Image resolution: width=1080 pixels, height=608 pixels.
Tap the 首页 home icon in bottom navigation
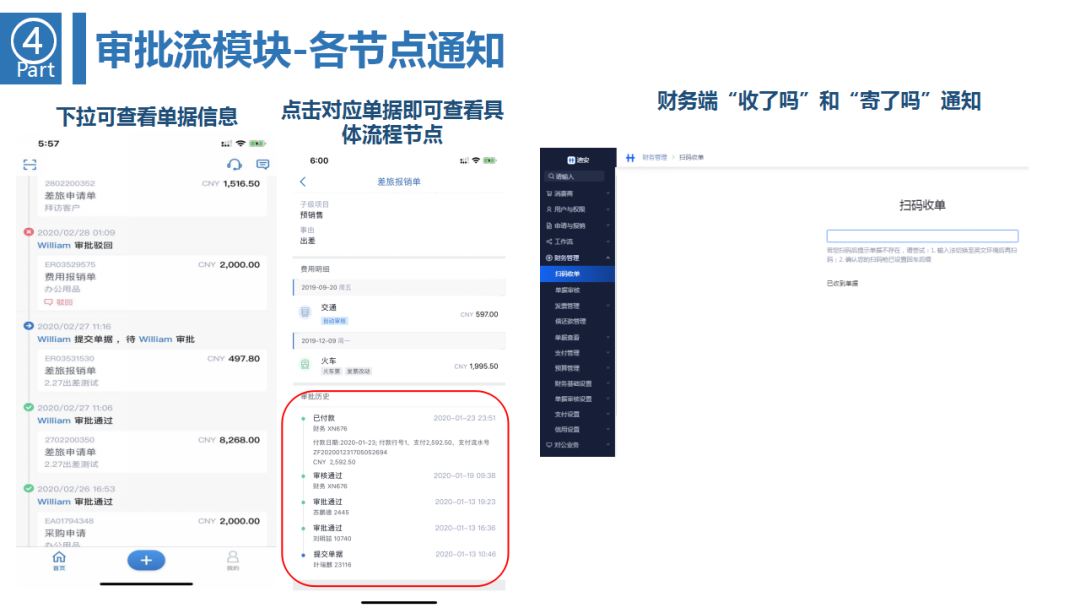[59, 559]
